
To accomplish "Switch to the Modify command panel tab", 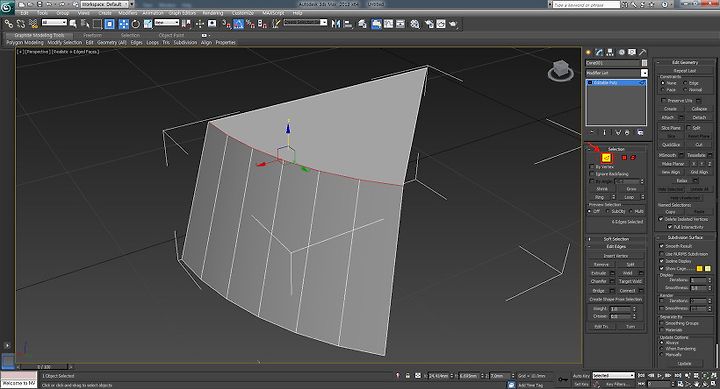I will click(x=599, y=52).
